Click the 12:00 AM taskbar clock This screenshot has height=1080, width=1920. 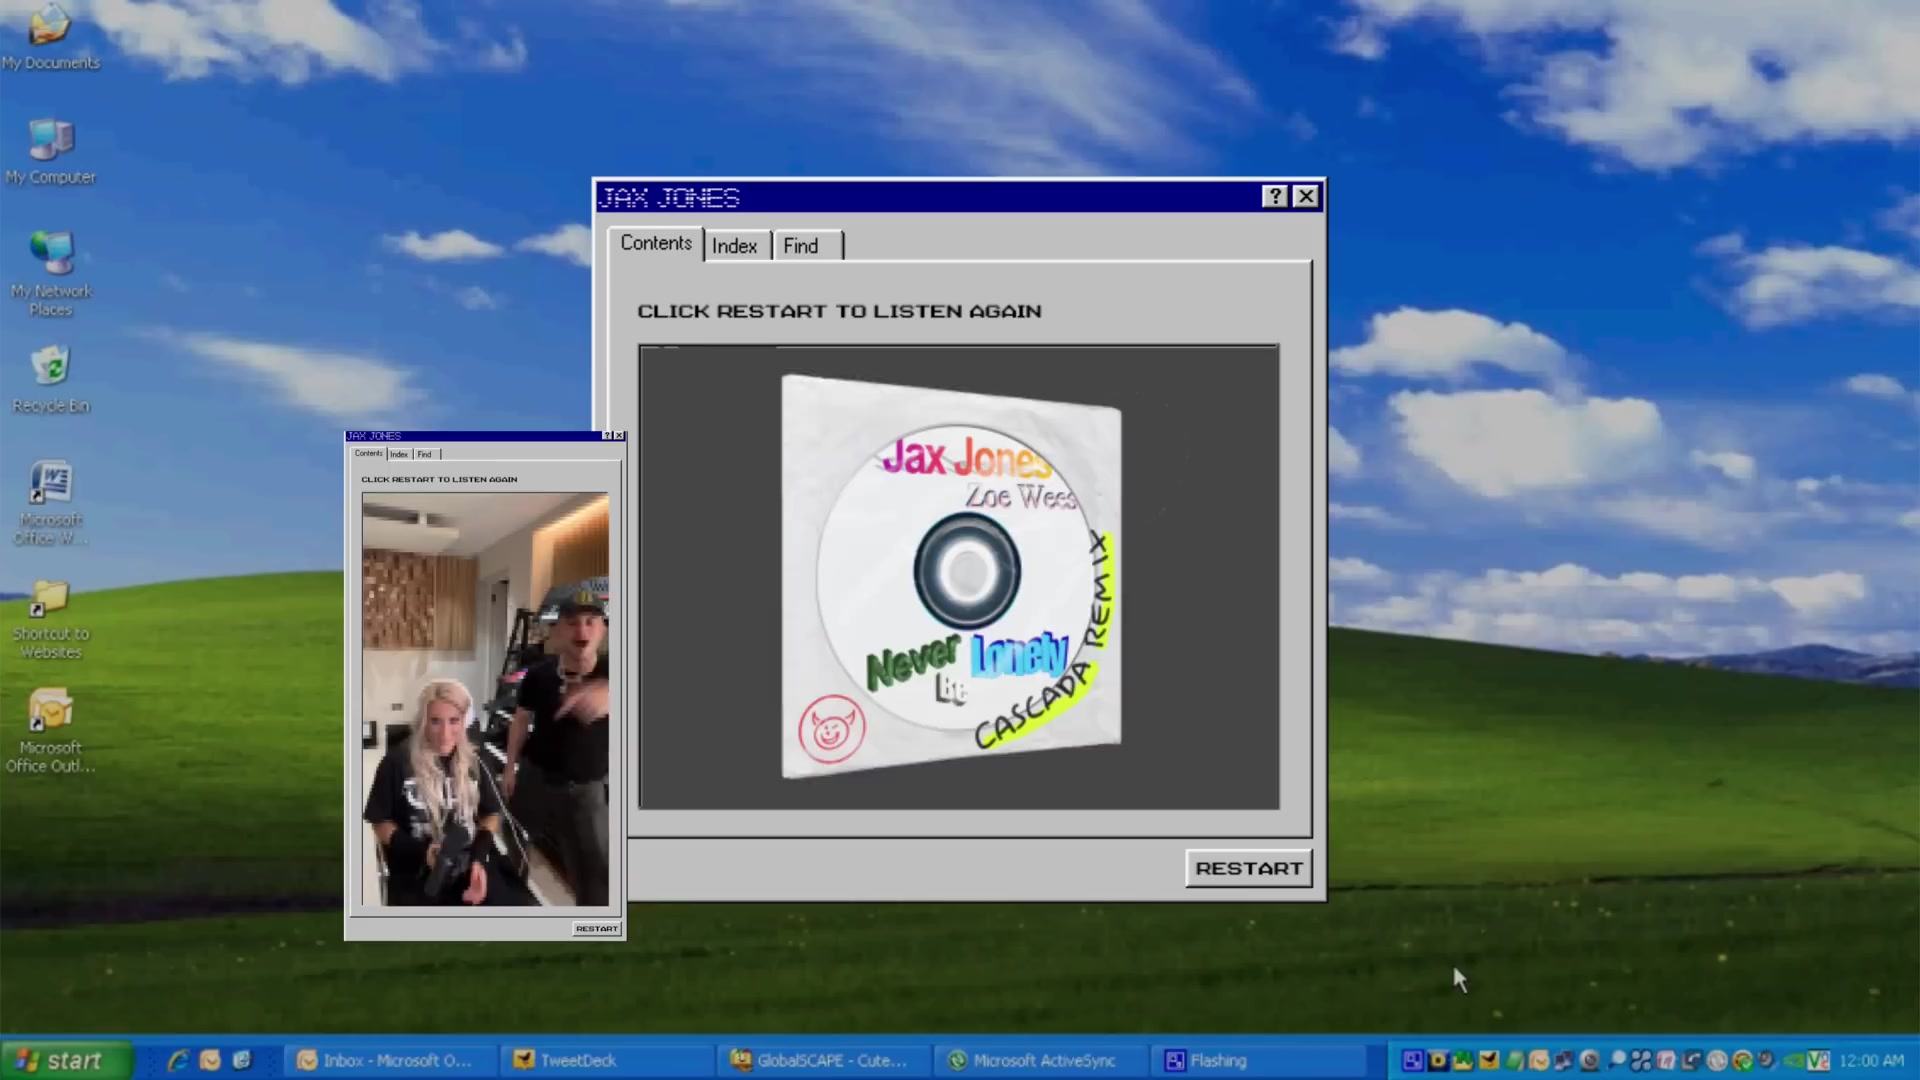click(x=1871, y=1060)
